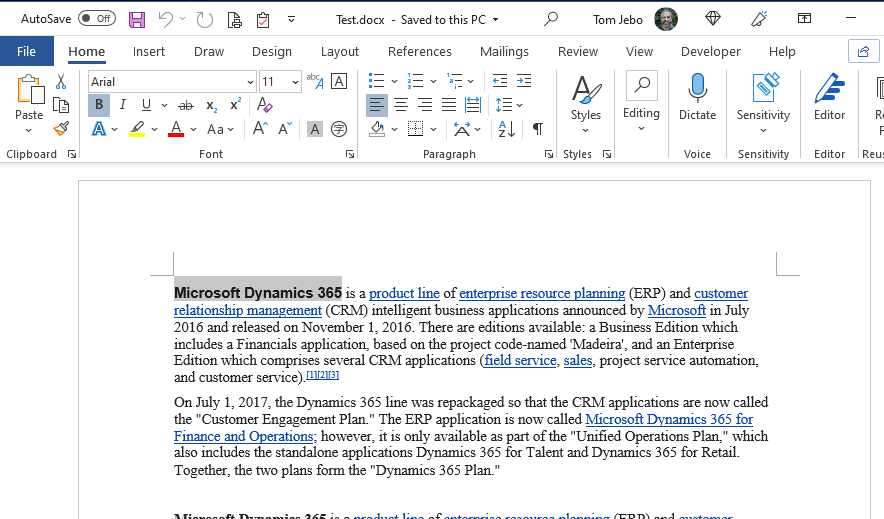Toggle AutoSave switch on
Viewport: 884px width, 519px height.
[96, 19]
